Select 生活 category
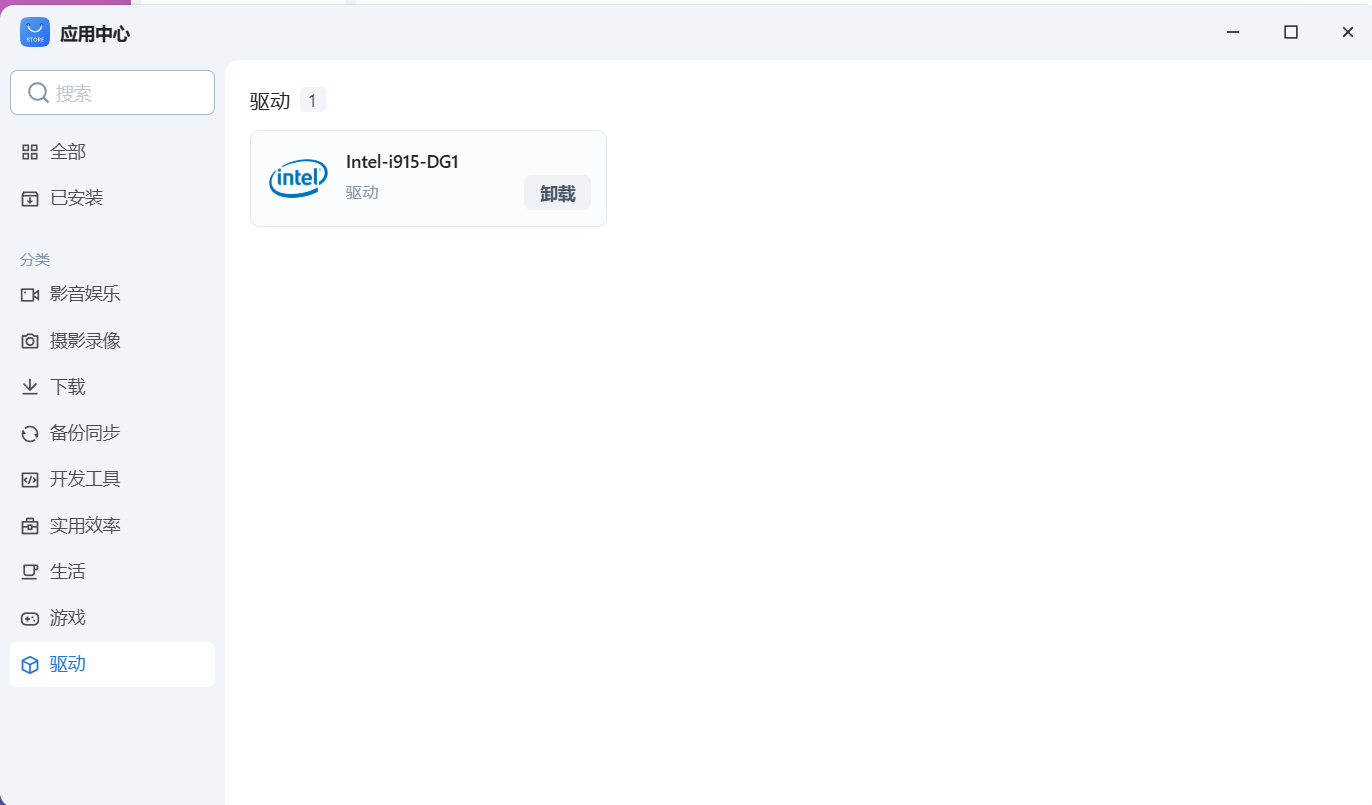Screen dimensions: 1372x805 point(112,572)
